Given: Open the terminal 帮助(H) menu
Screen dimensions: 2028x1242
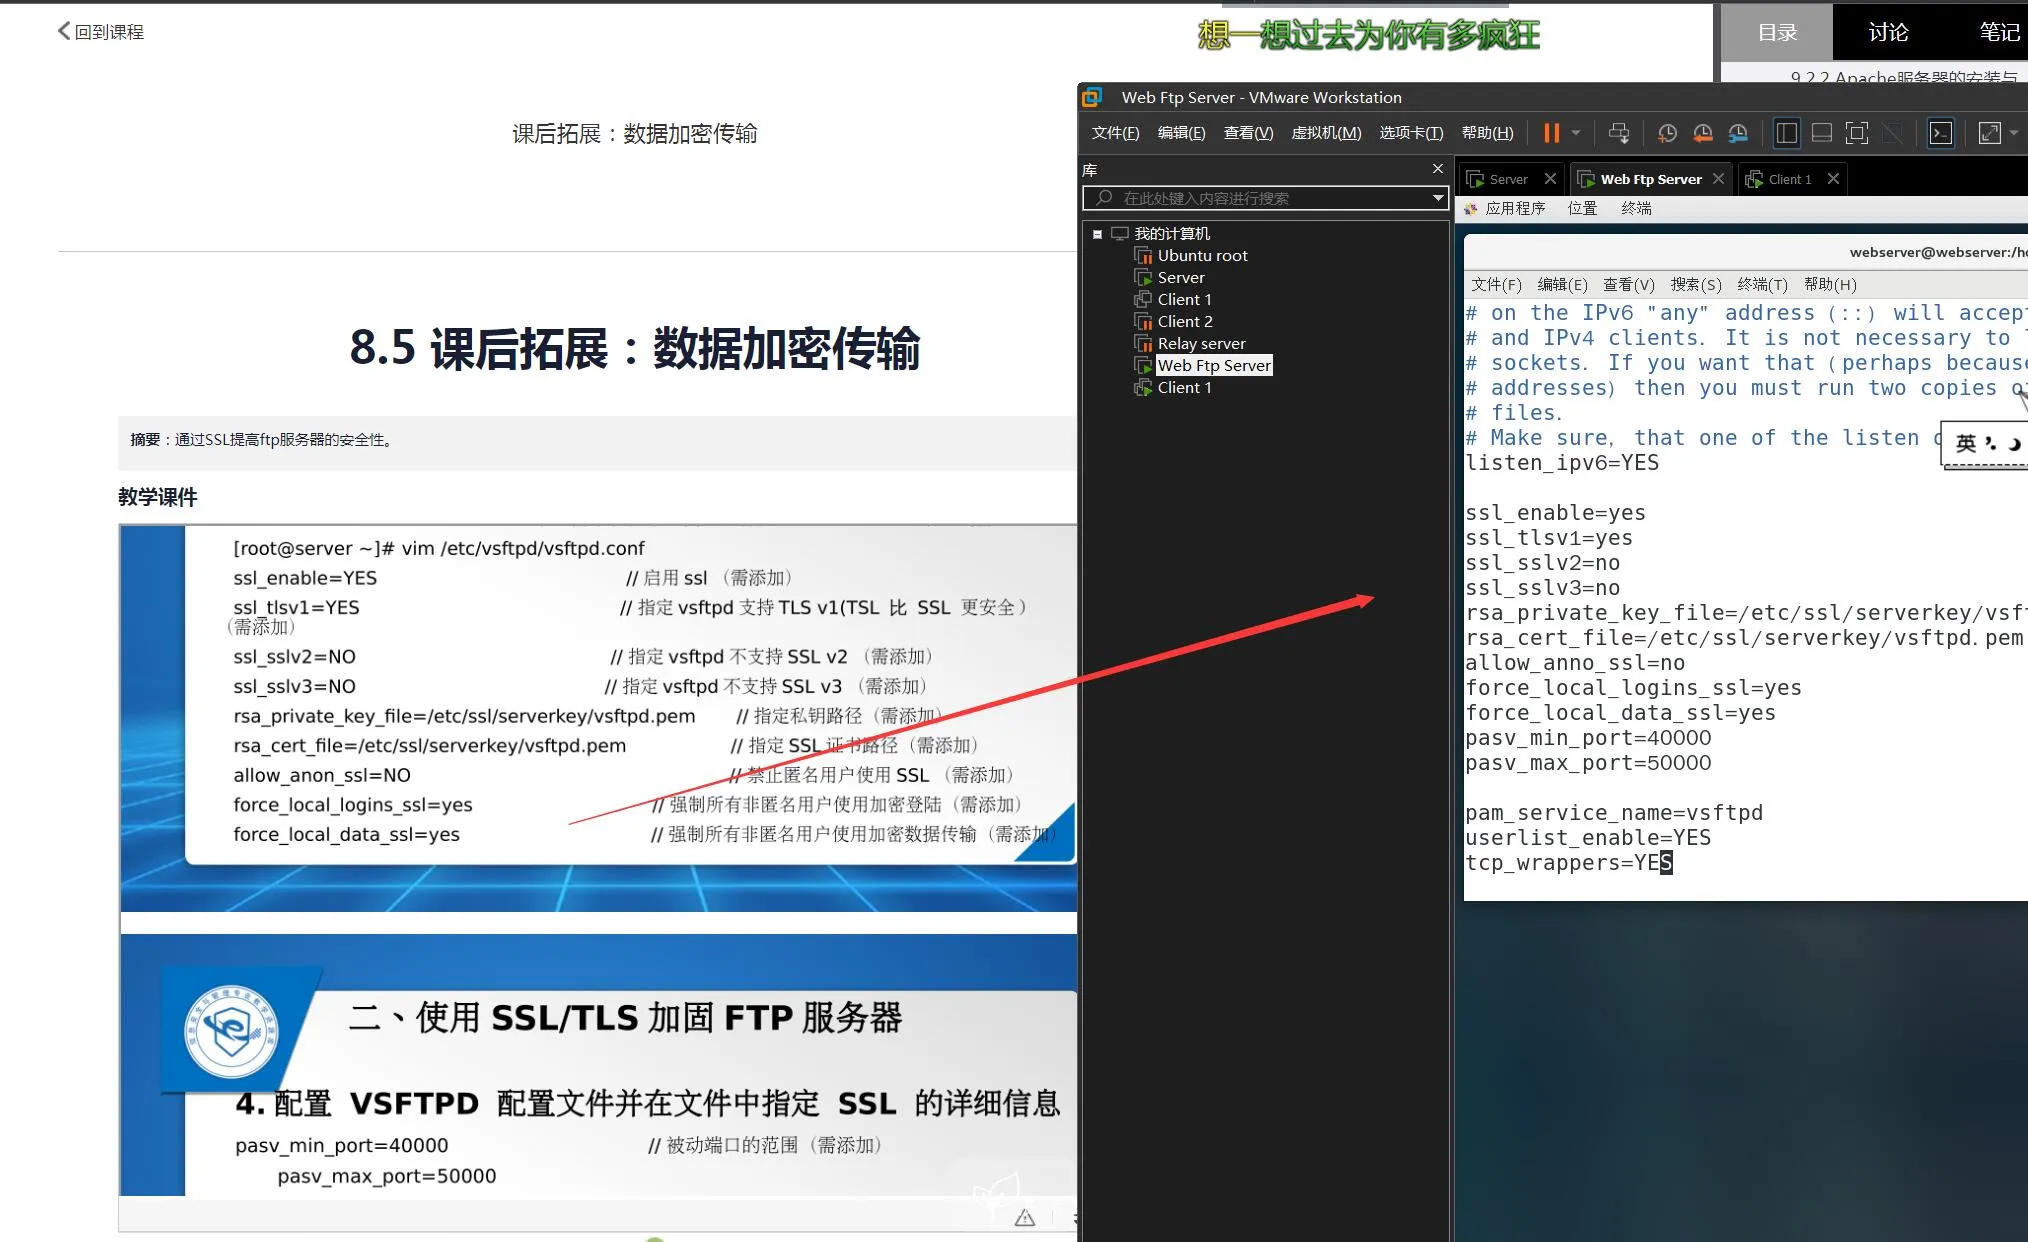Looking at the screenshot, I should pos(1830,285).
